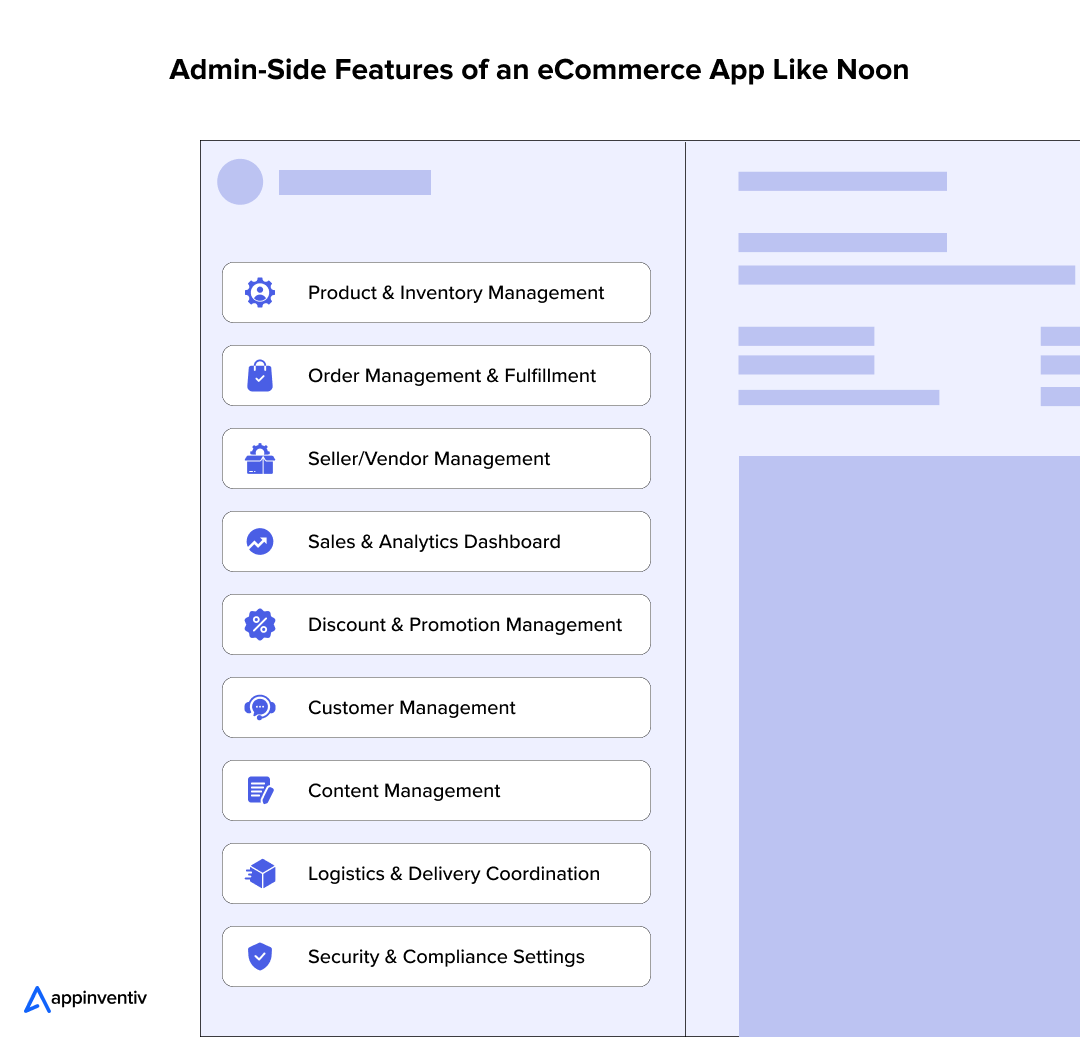This screenshot has width=1080, height=1037.
Task: Navigate to Logistics & Delivery Coordination
Action: (436, 873)
